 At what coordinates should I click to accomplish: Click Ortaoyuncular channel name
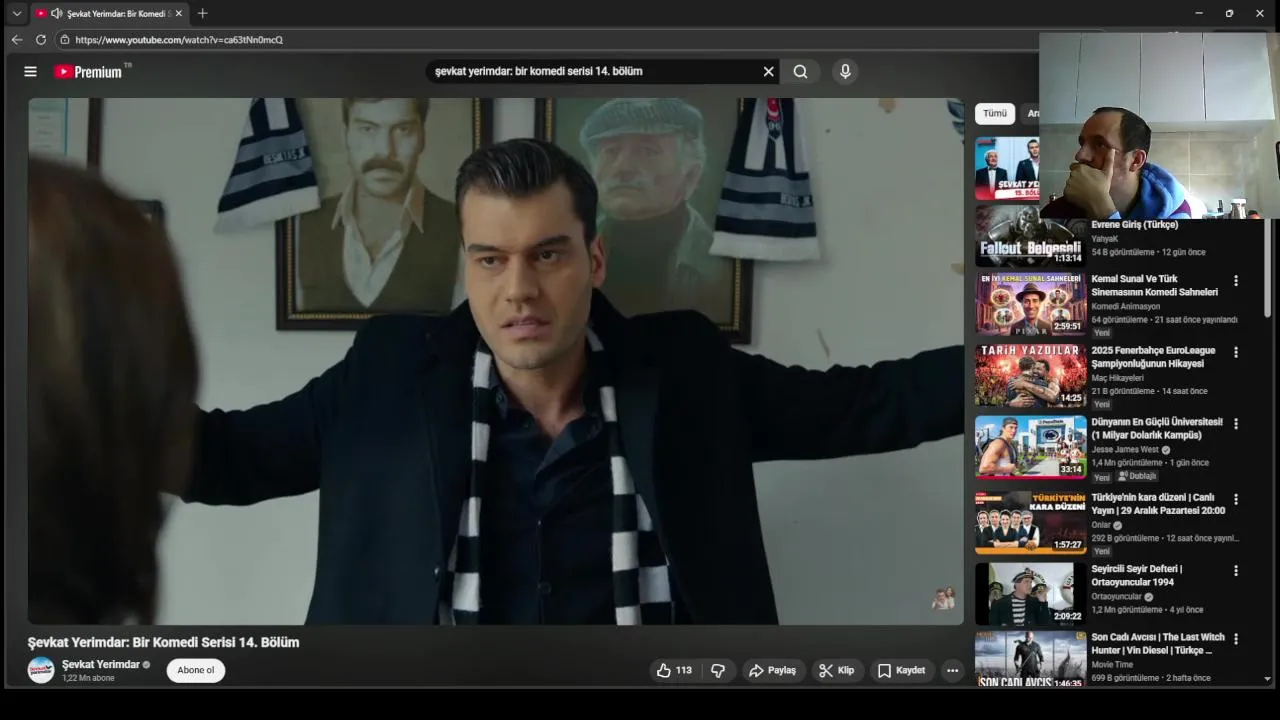1116,596
